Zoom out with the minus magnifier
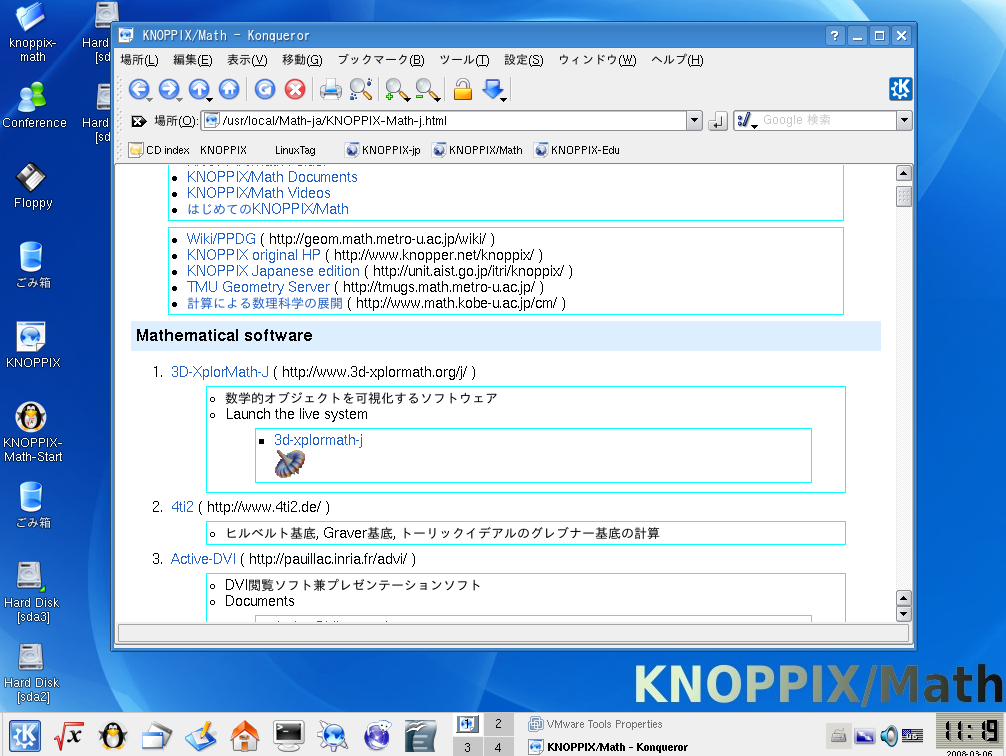 pyautogui.click(x=427, y=89)
